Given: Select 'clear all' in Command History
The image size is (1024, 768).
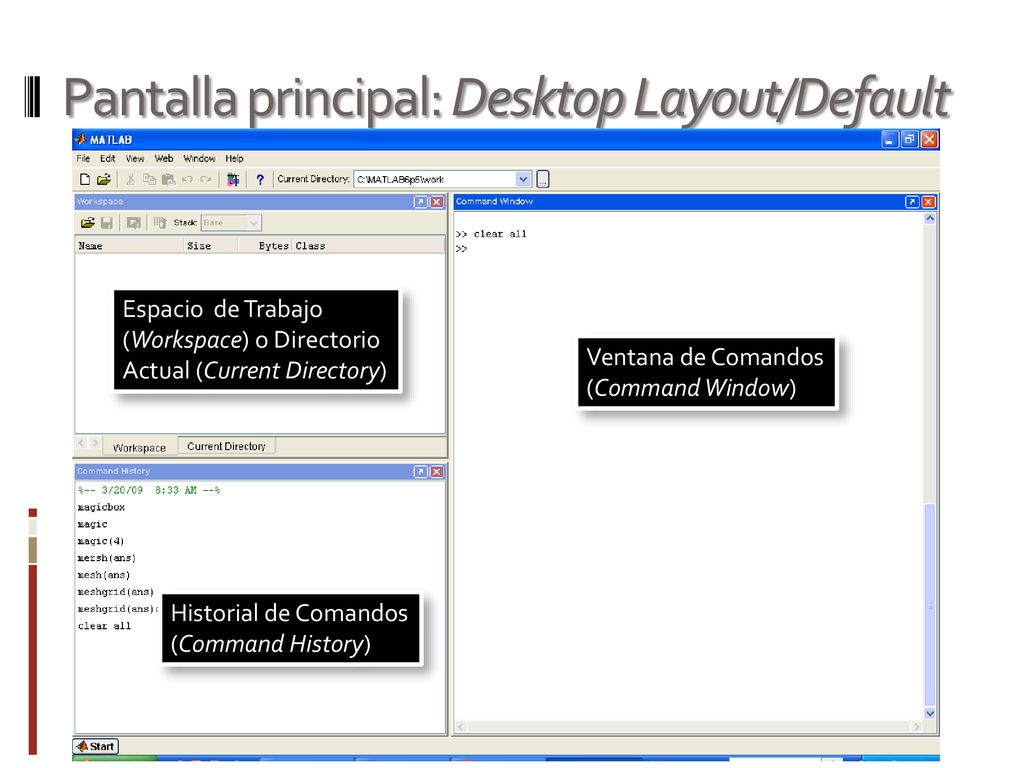Looking at the screenshot, I should 104,626.
